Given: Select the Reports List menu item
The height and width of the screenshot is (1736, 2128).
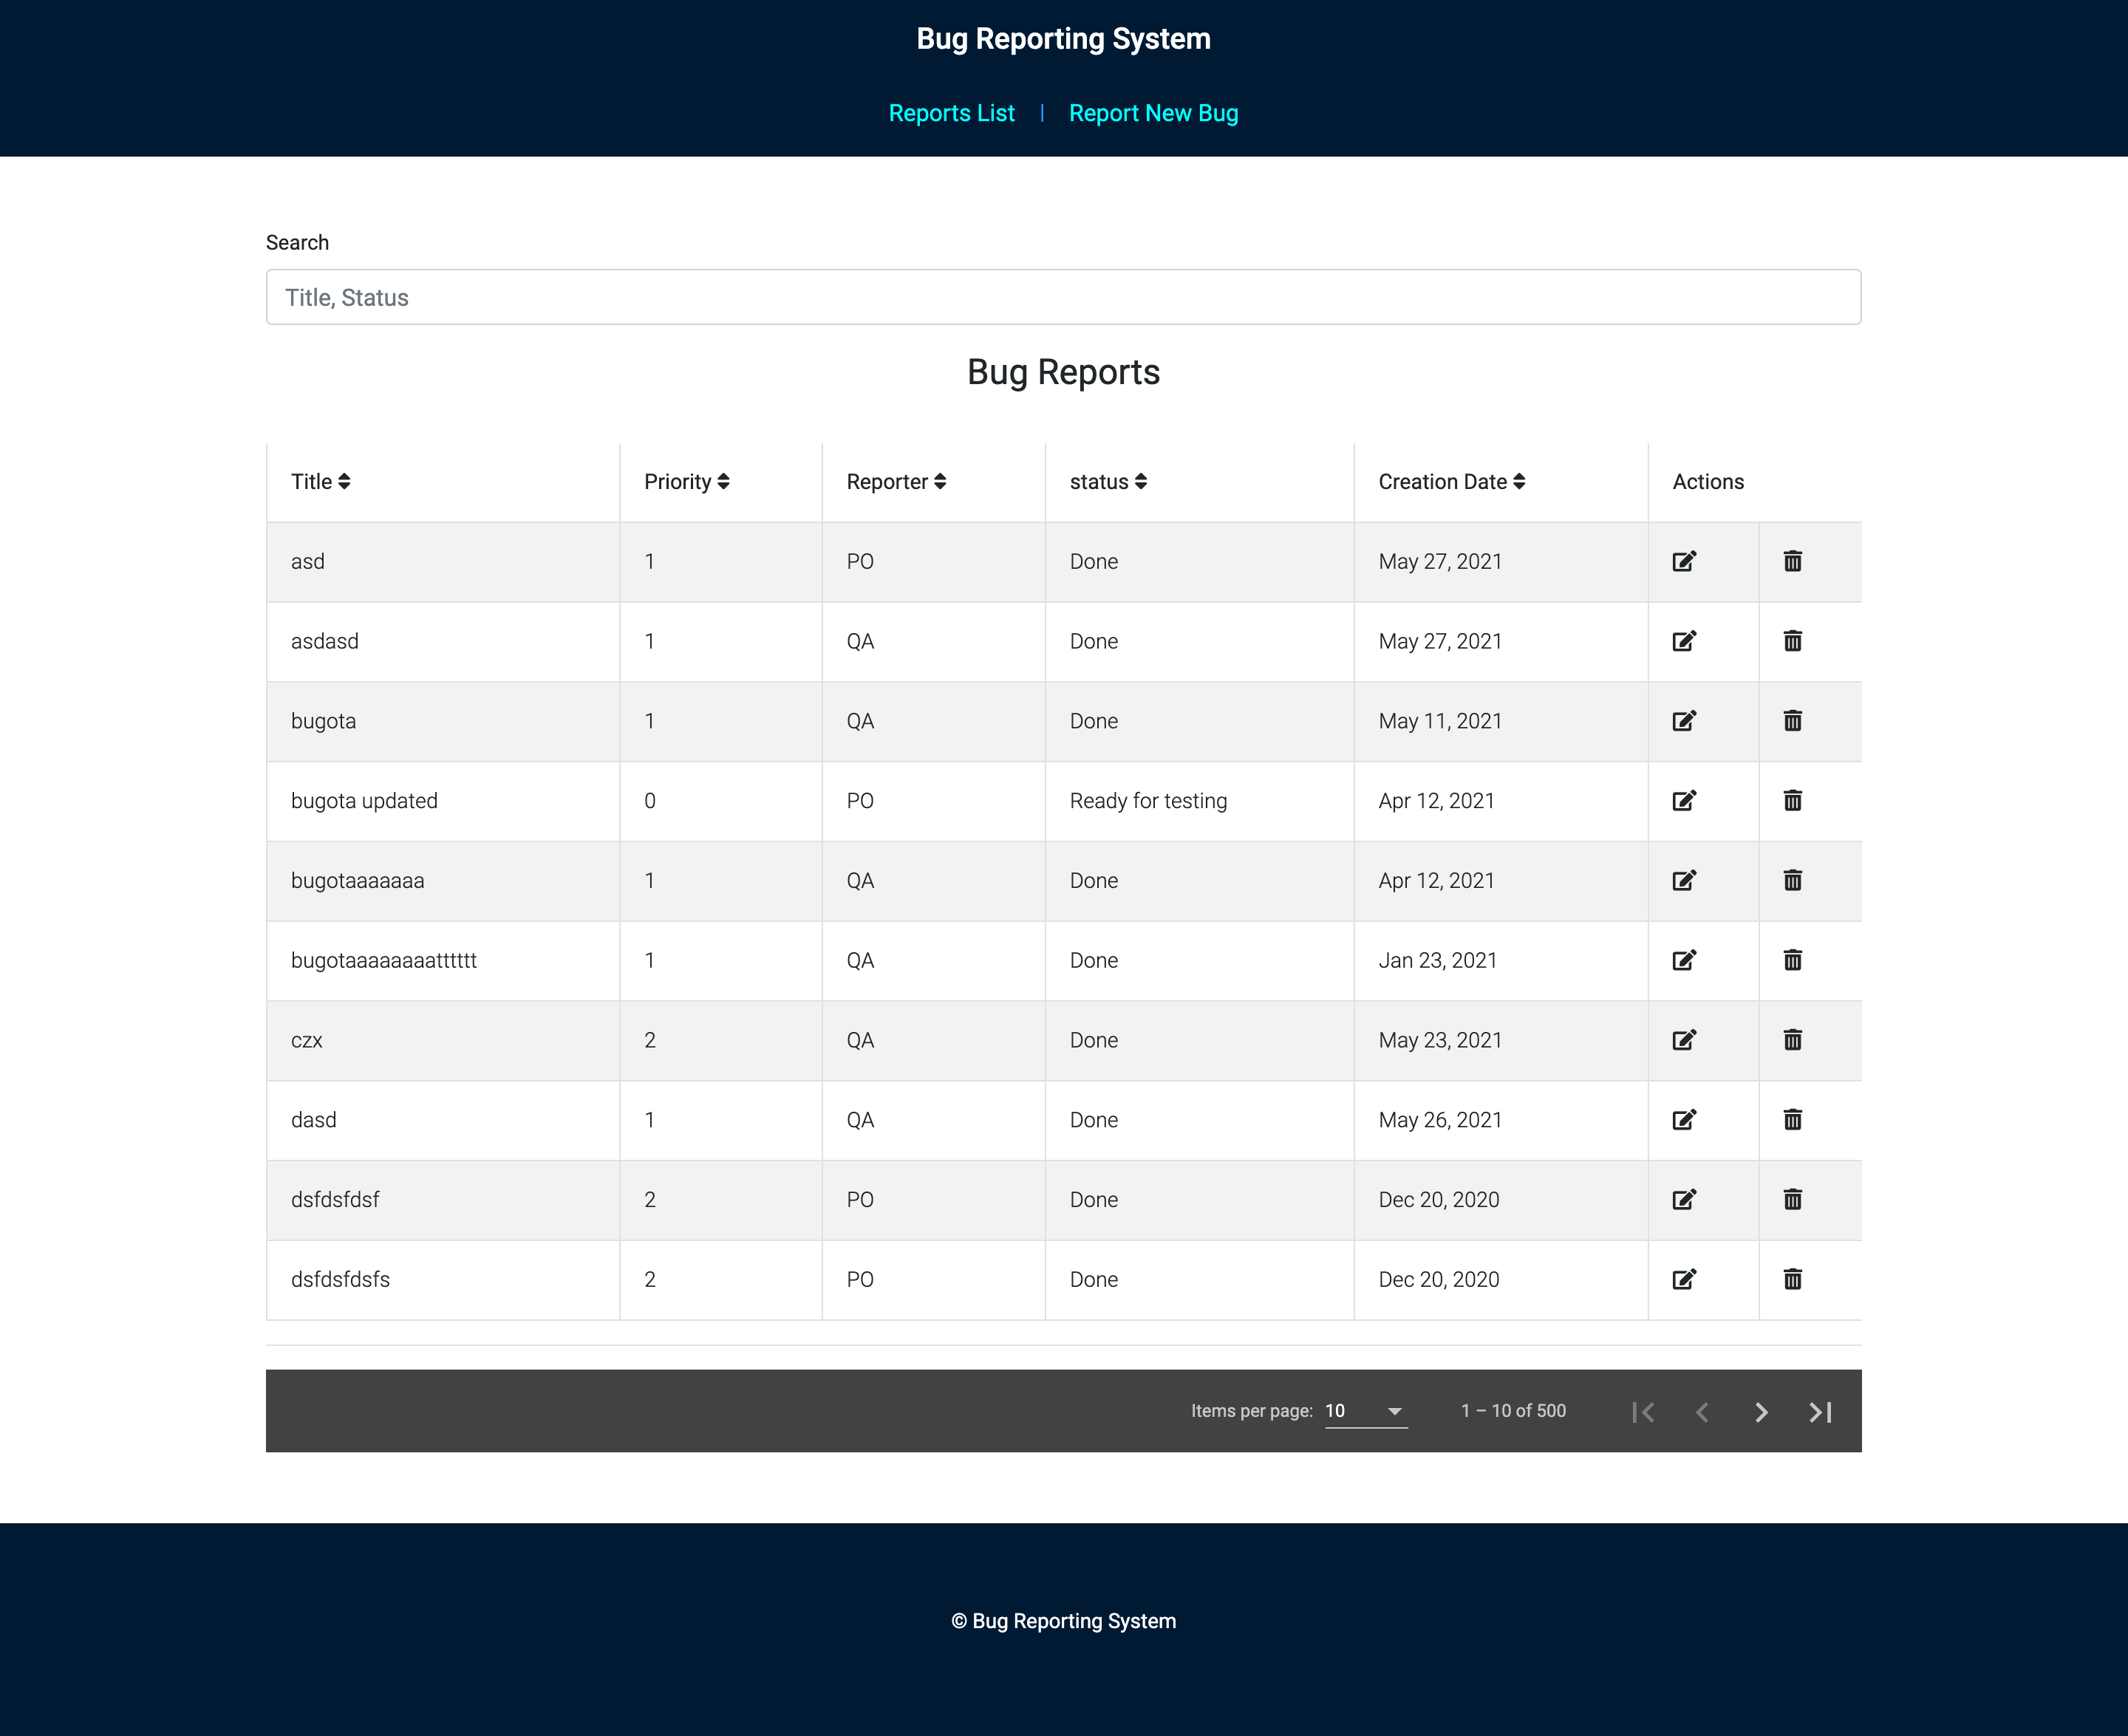Looking at the screenshot, I should coord(951,113).
